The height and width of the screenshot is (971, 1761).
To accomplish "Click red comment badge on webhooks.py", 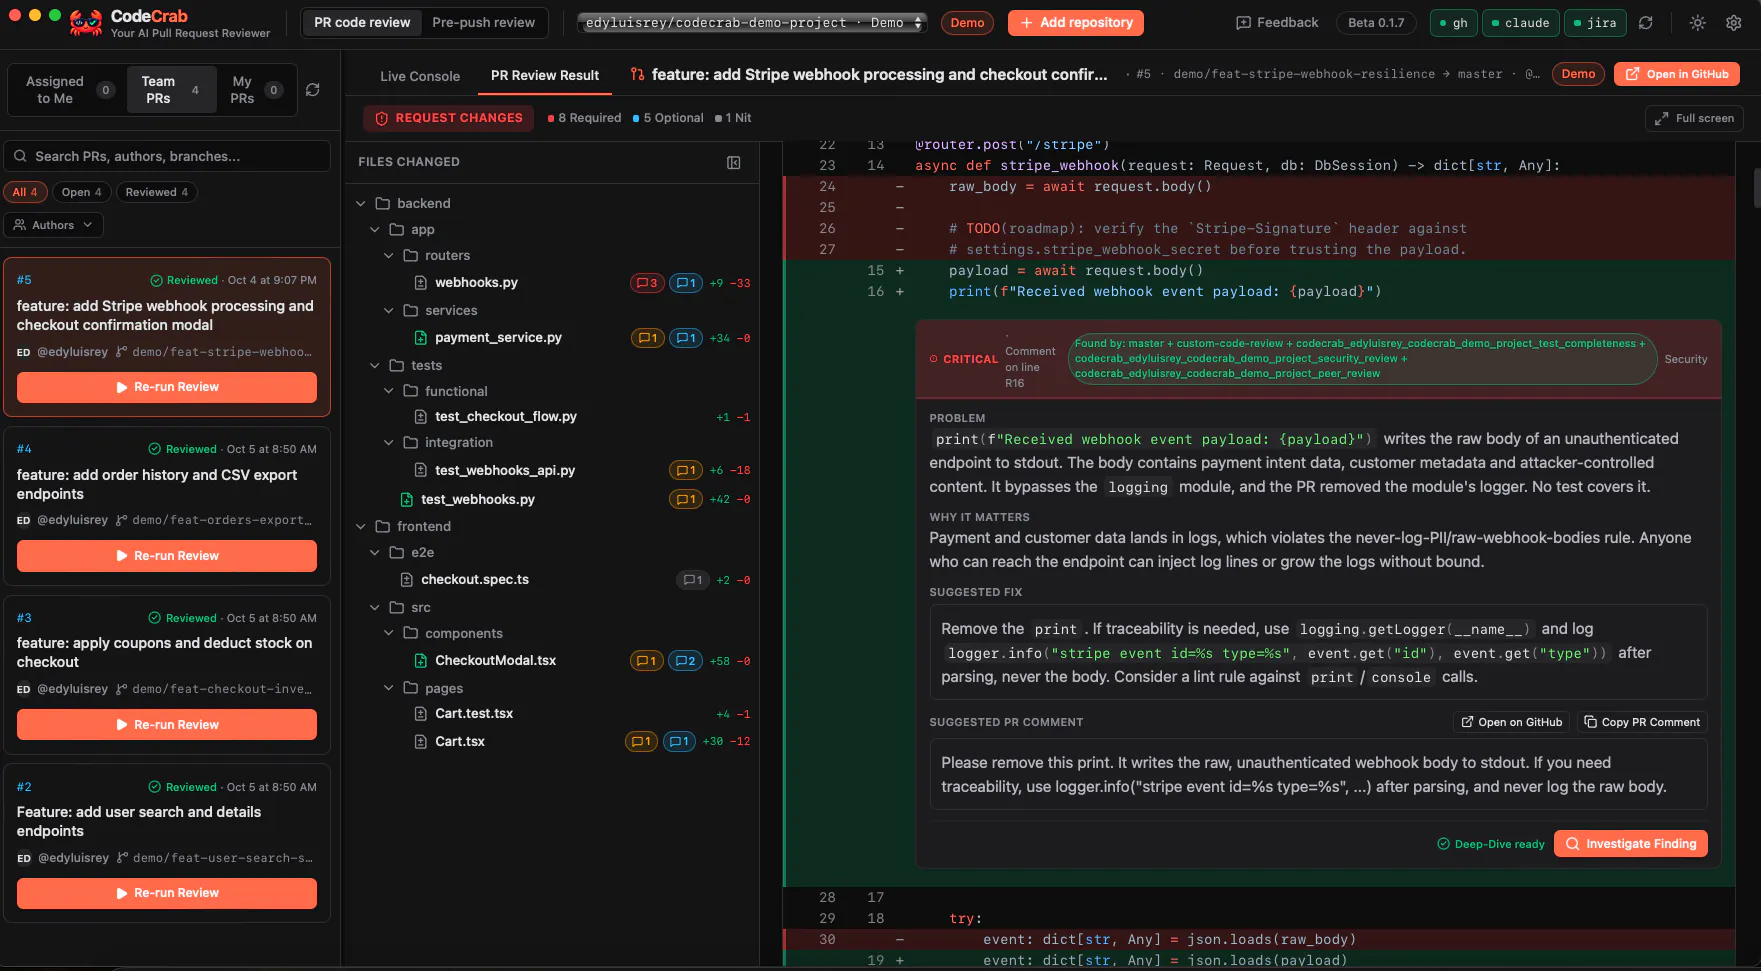I will 647,283.
